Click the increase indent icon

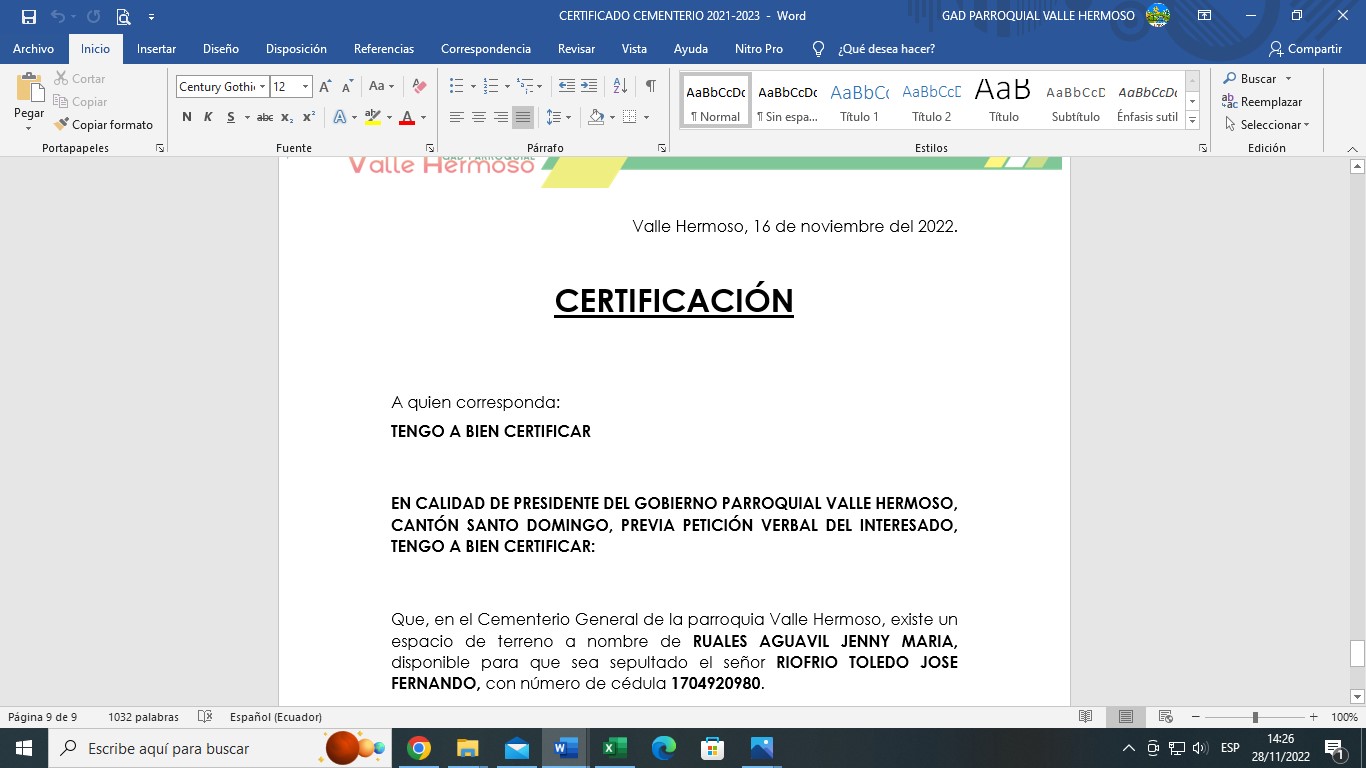click(x=589, y=87)
